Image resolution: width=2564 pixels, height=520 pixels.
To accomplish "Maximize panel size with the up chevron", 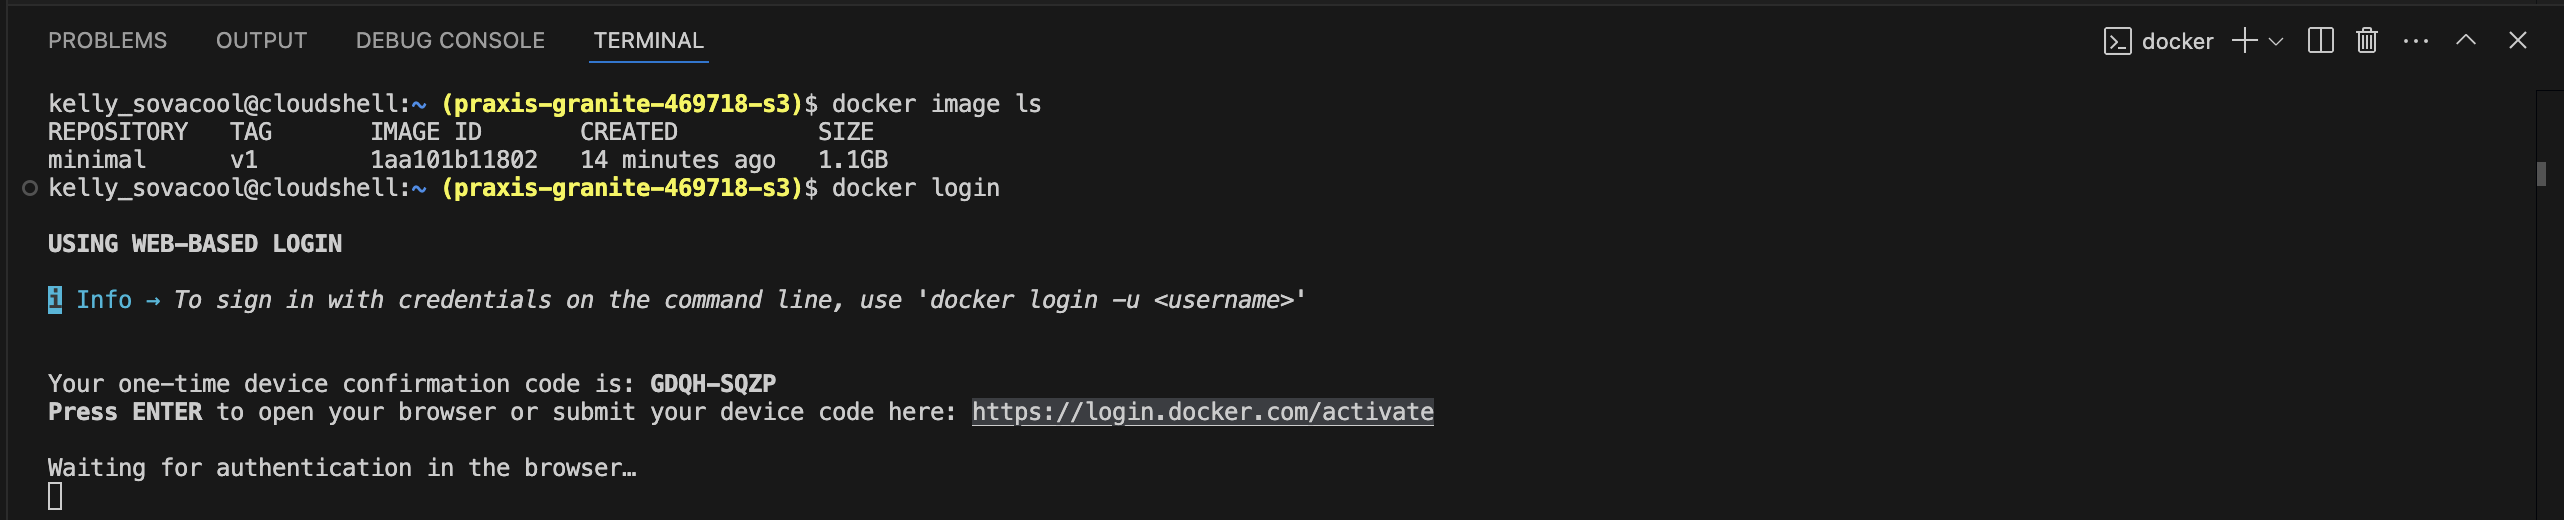I will click(2466, 41).
